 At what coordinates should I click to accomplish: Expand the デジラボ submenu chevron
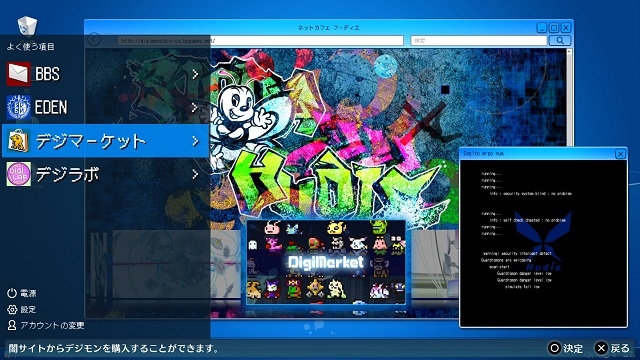[195, 174]
